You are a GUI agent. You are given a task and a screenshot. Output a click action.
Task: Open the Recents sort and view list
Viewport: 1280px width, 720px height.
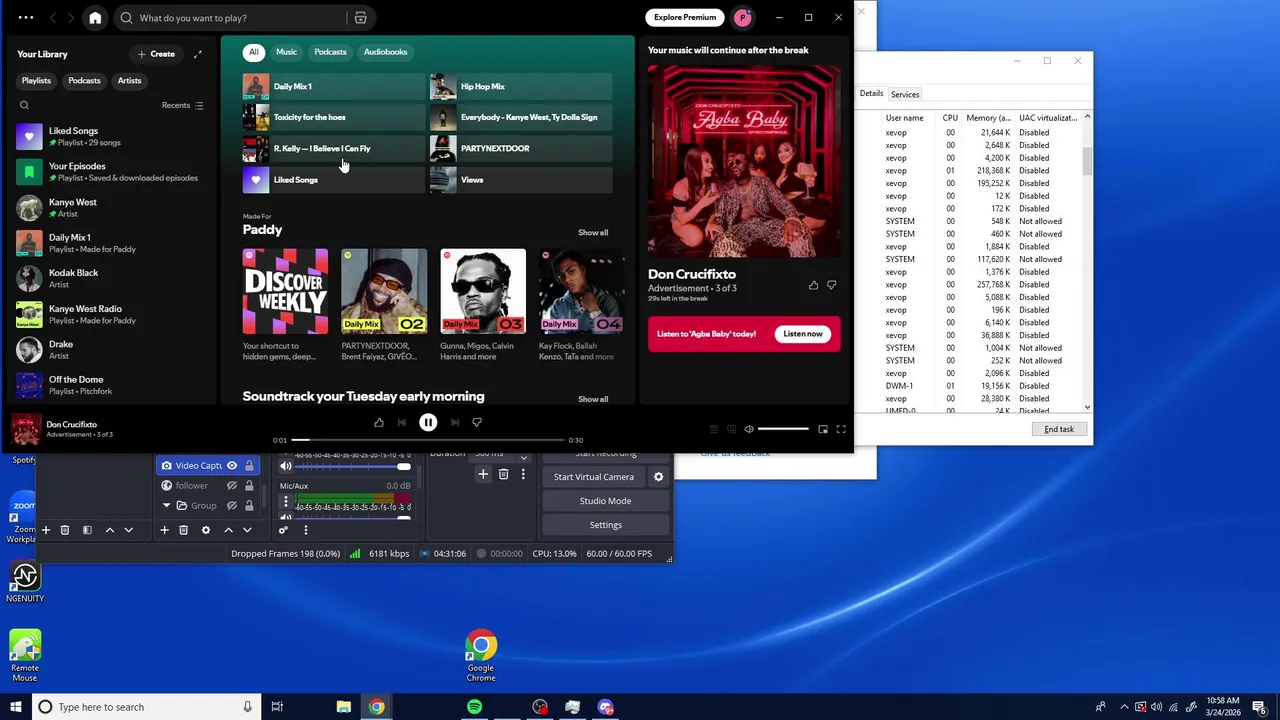click(183, 105)
